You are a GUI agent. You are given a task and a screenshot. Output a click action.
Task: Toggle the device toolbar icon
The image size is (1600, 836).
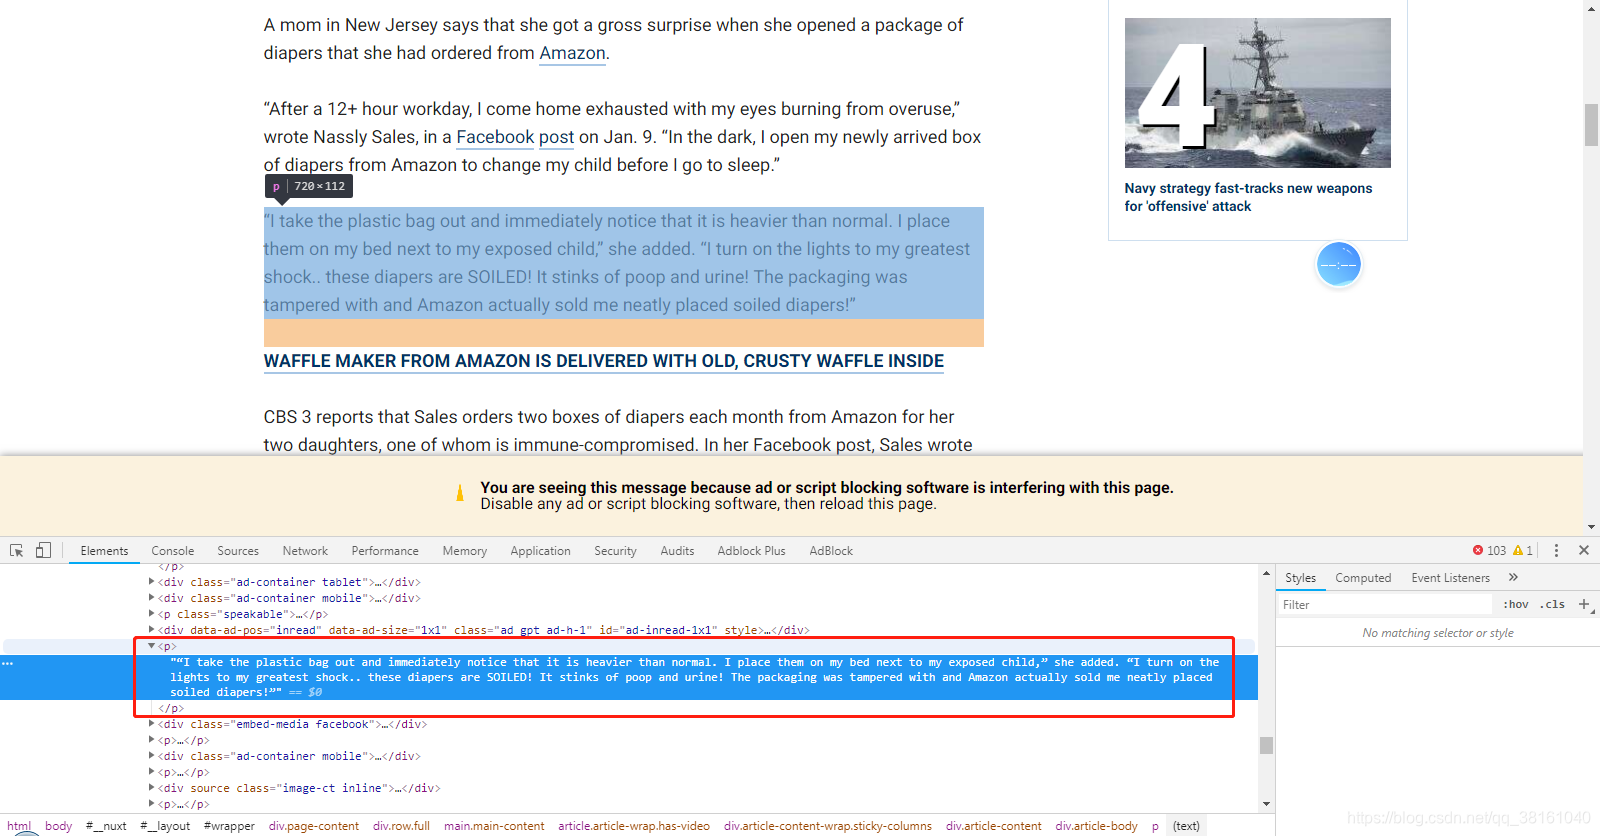pyautogui.click(x=43, y=550)
